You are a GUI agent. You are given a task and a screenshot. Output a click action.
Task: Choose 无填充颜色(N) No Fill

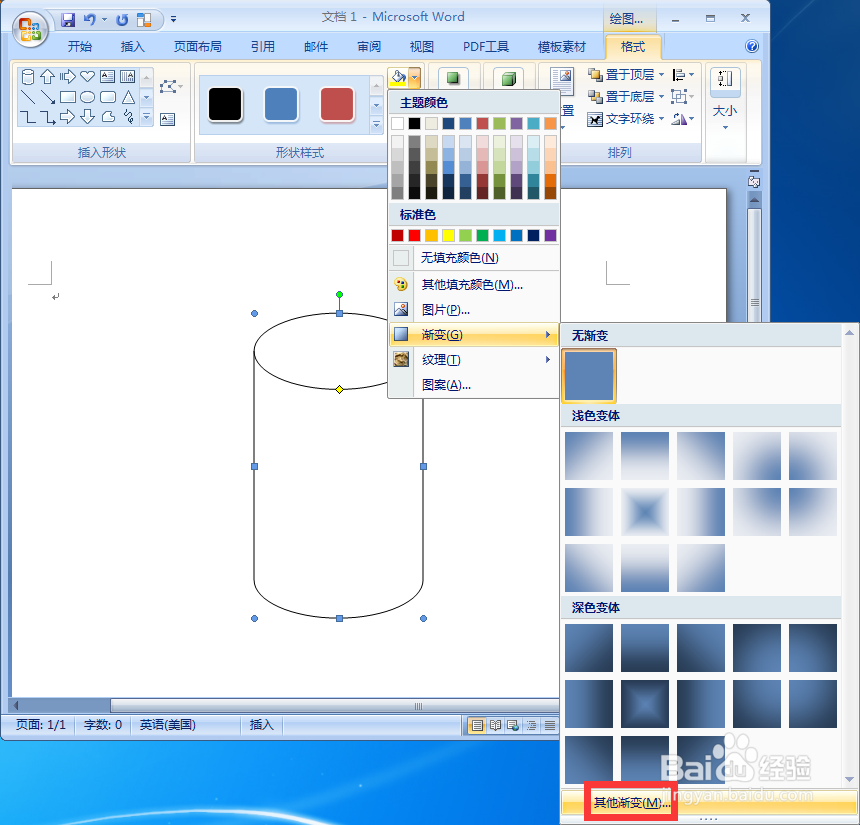[474, 258]
